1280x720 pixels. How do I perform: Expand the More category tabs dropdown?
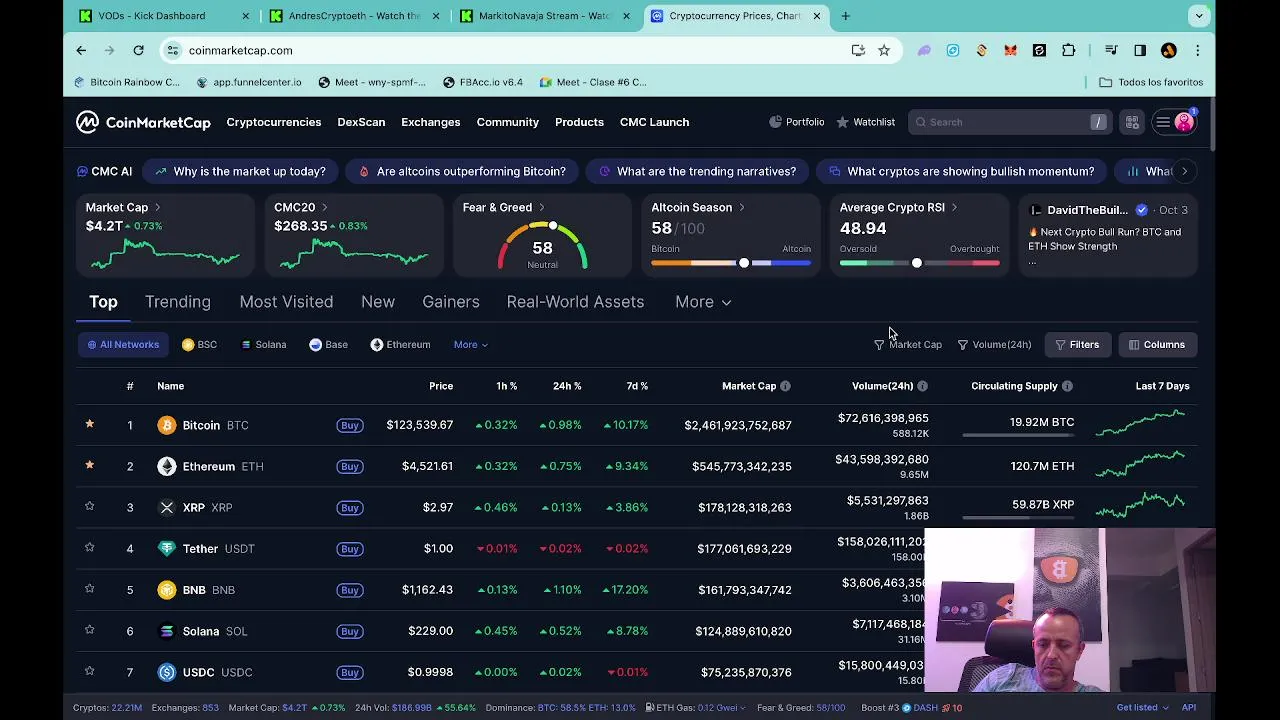[x=703, y=302]
